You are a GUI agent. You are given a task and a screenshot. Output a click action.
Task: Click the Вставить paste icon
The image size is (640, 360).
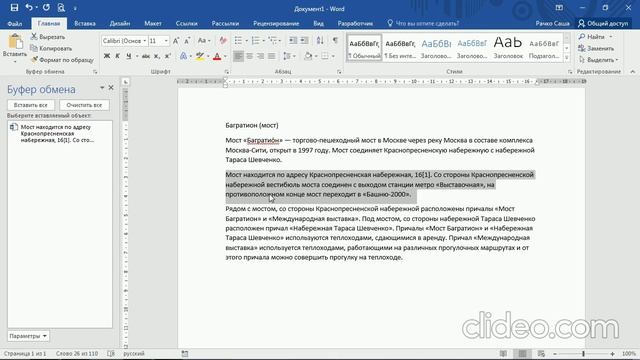(x=15, y=42)
